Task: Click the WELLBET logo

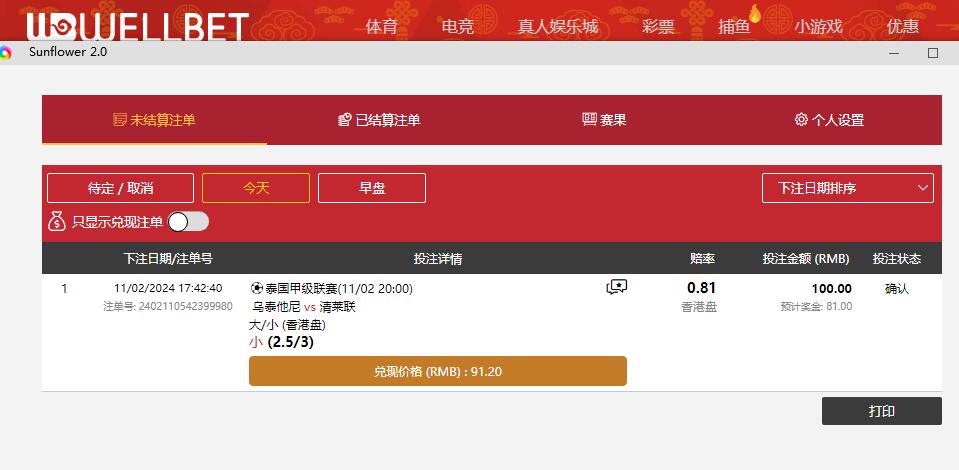Action: pos(138,27)
